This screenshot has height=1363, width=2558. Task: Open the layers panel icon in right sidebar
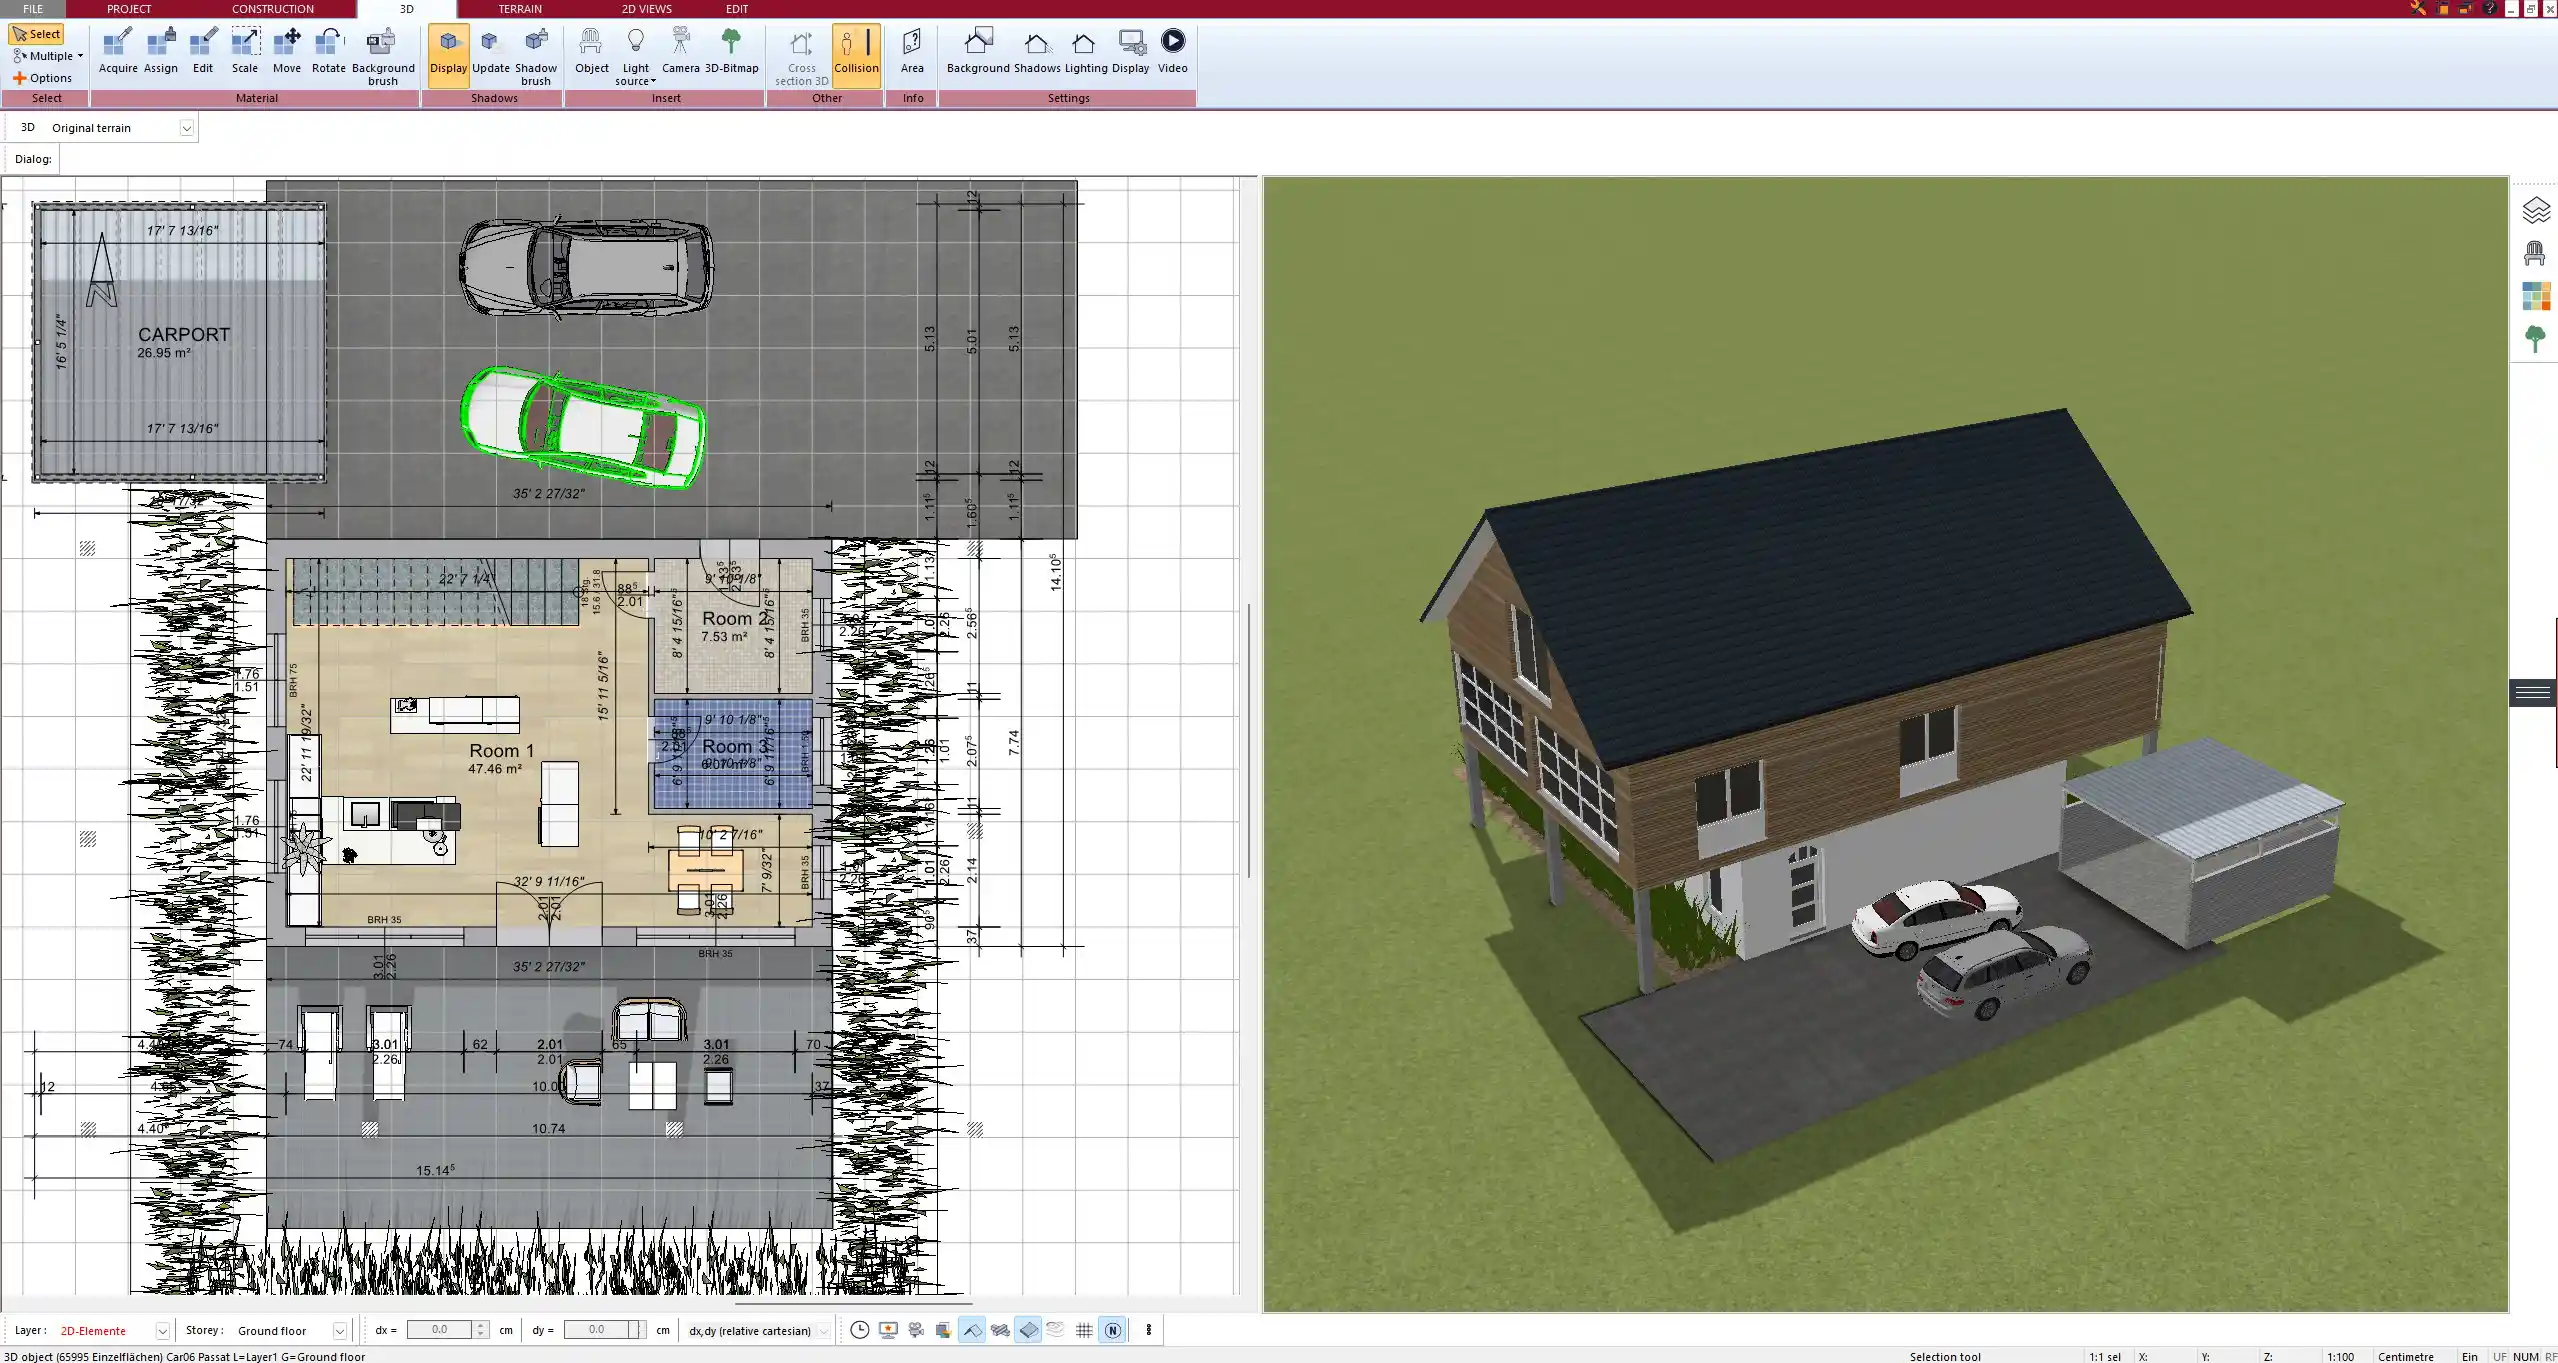[2535, 210]
